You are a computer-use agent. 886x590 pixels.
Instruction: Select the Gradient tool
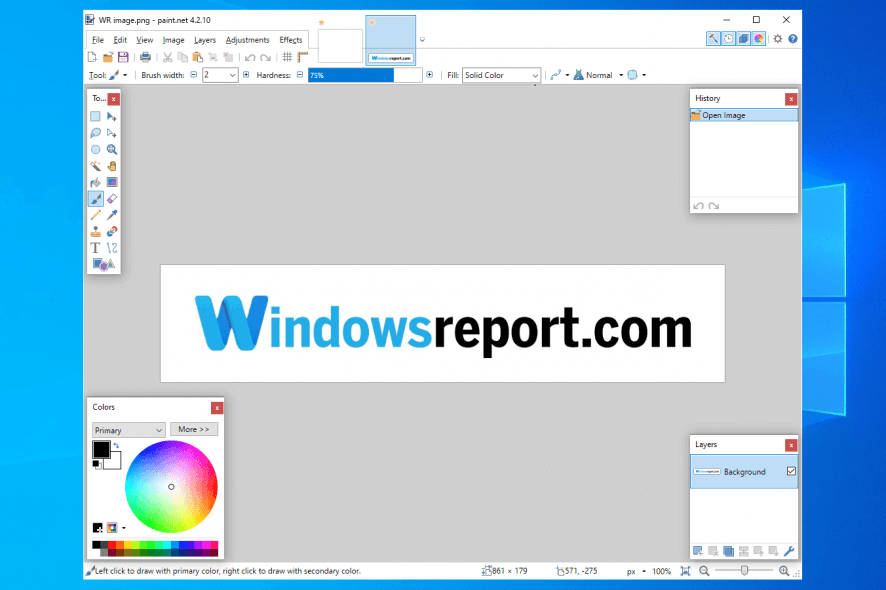coord(112,182)
